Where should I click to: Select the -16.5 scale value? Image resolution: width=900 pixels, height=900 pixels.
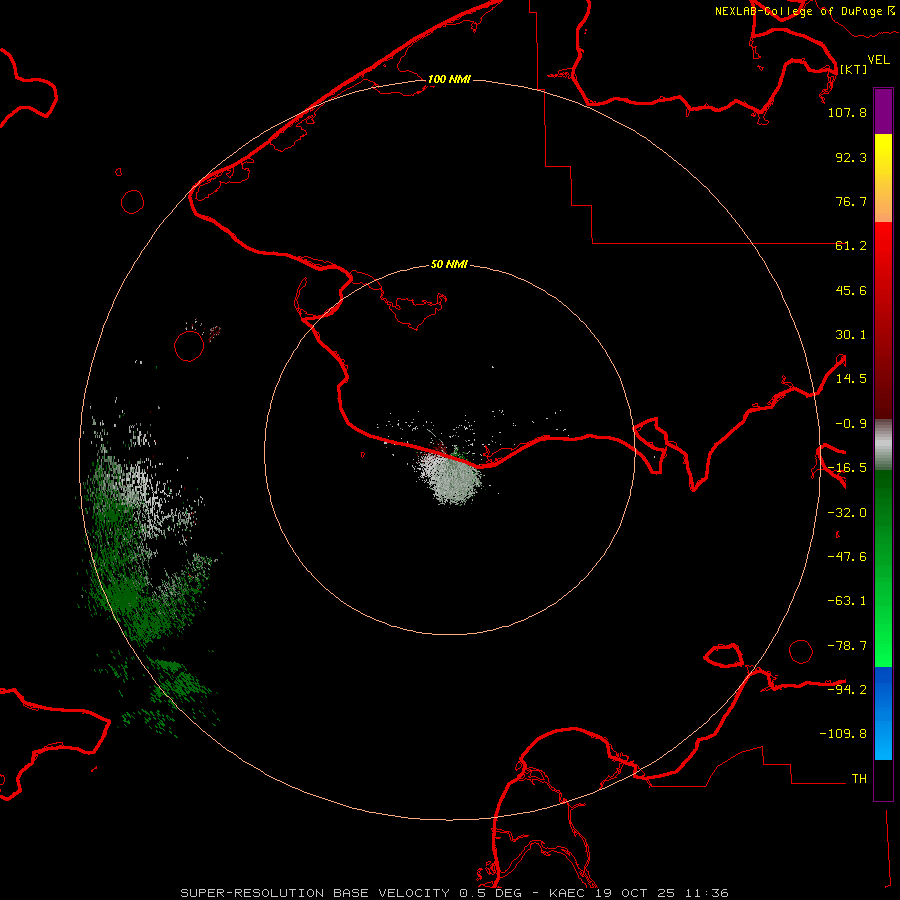847,468
